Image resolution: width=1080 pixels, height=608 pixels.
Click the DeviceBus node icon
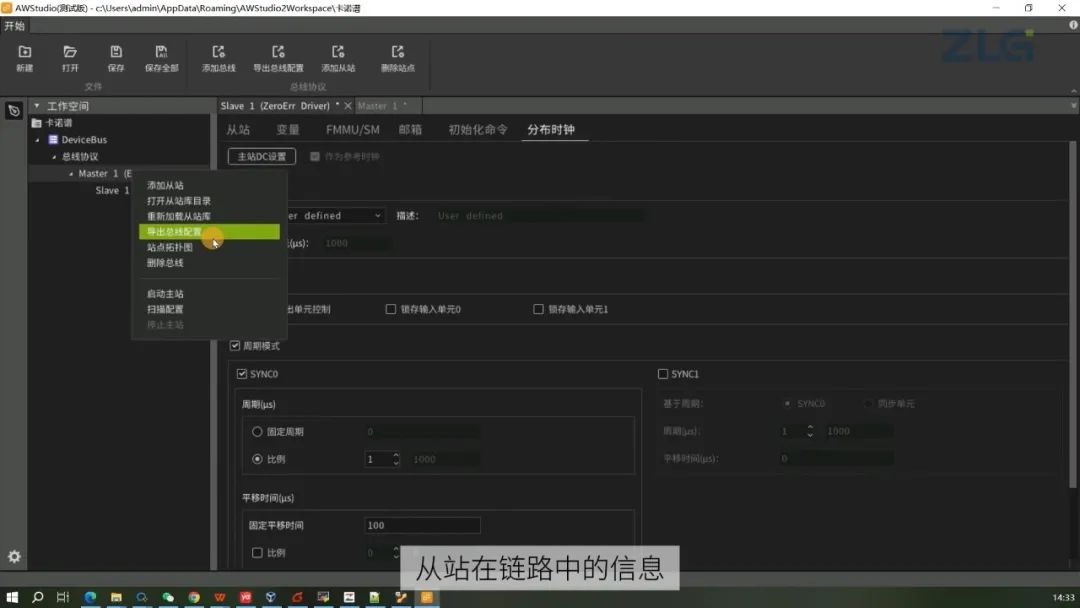pos(53,140)
